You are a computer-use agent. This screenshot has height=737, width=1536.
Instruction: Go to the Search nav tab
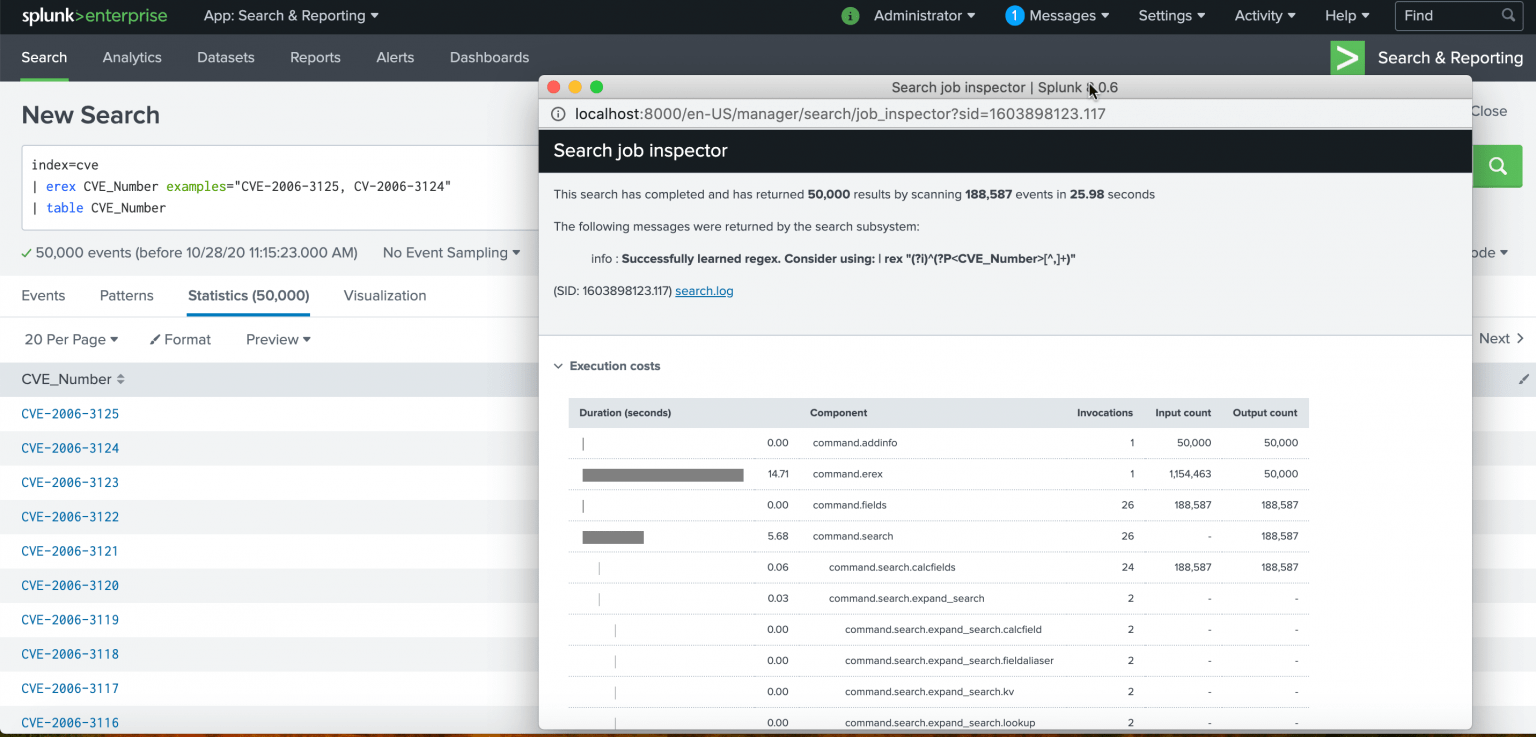(44, 58)
